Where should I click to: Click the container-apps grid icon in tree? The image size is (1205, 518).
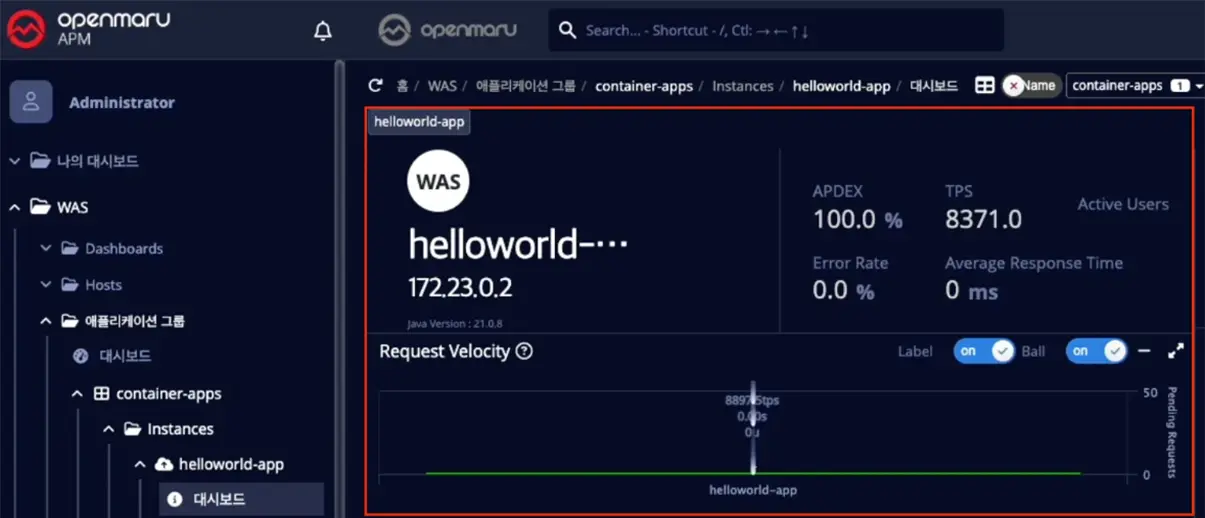pos(101,394)
